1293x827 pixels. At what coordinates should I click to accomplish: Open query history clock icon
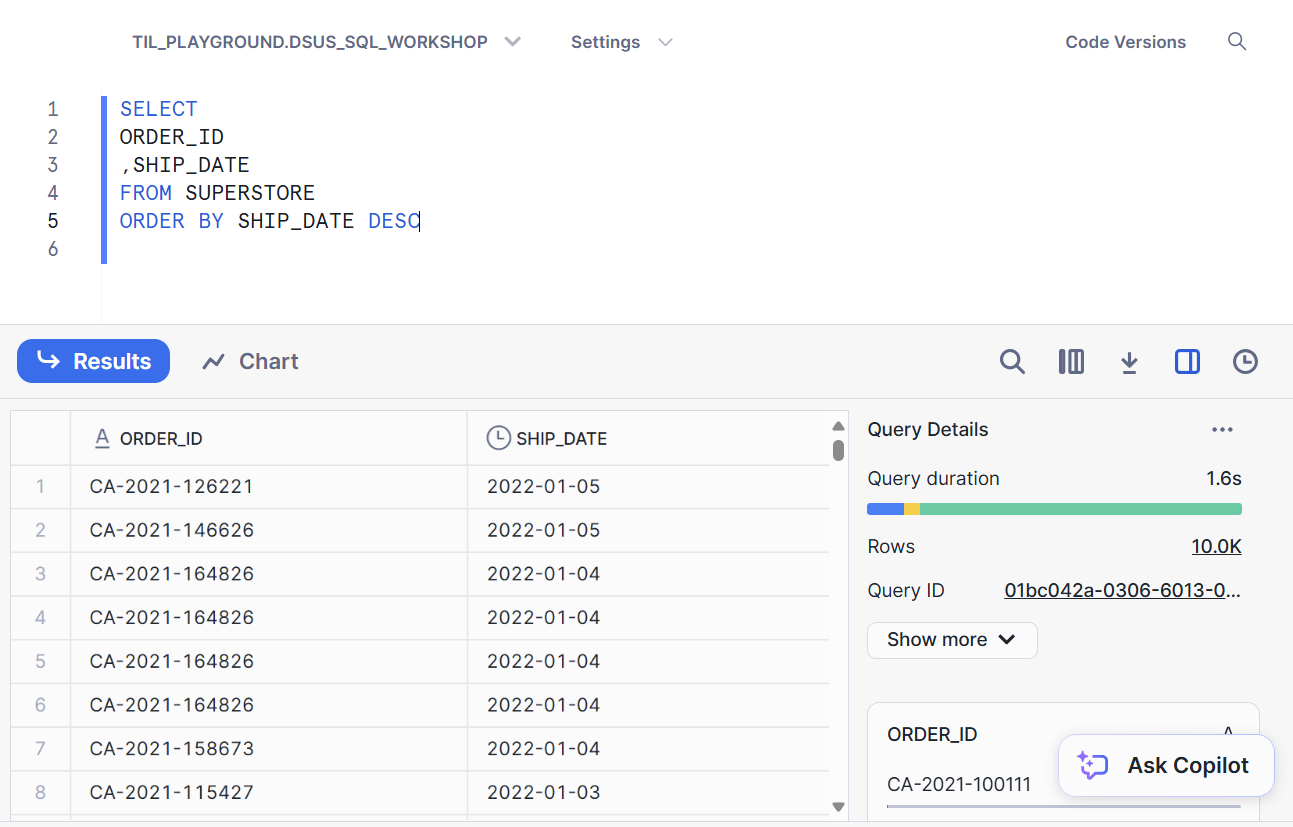pos(1245,362)
